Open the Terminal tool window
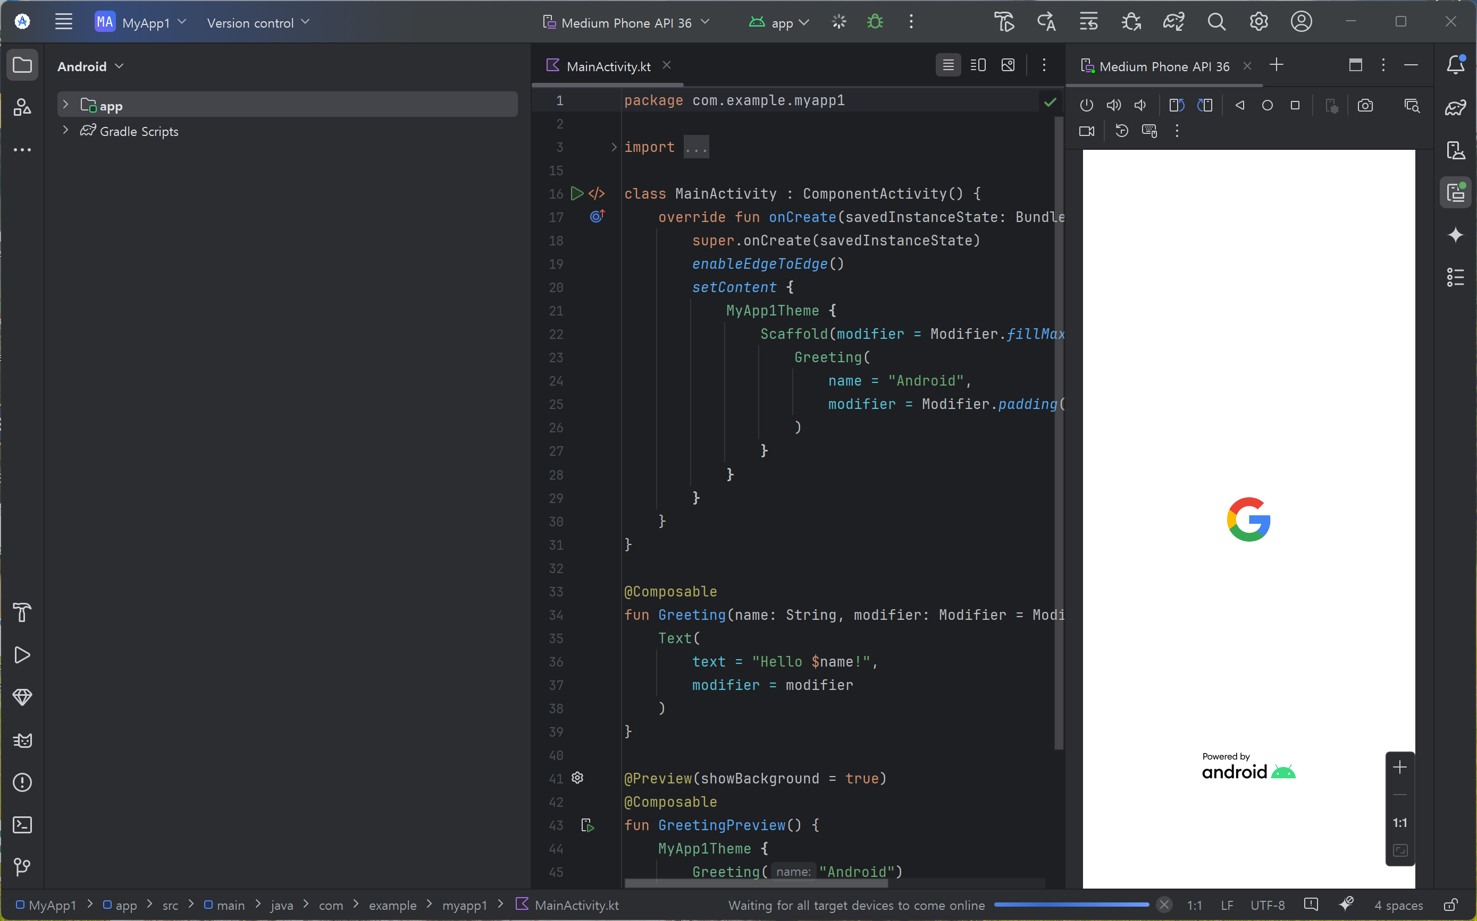Viewport: 1477px width, 921px height. [22, 825]
